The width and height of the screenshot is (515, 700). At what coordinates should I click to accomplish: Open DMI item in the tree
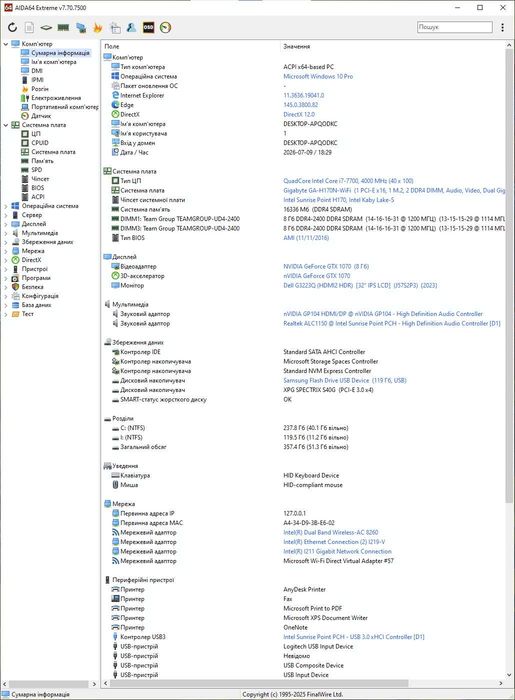[x=37, y=71]
